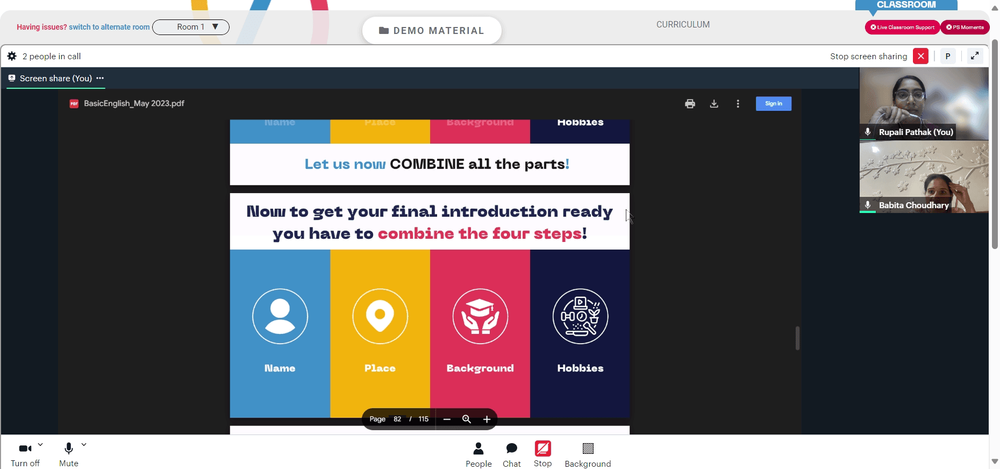
Task: Open Background effects
Action: click(587, 456)
